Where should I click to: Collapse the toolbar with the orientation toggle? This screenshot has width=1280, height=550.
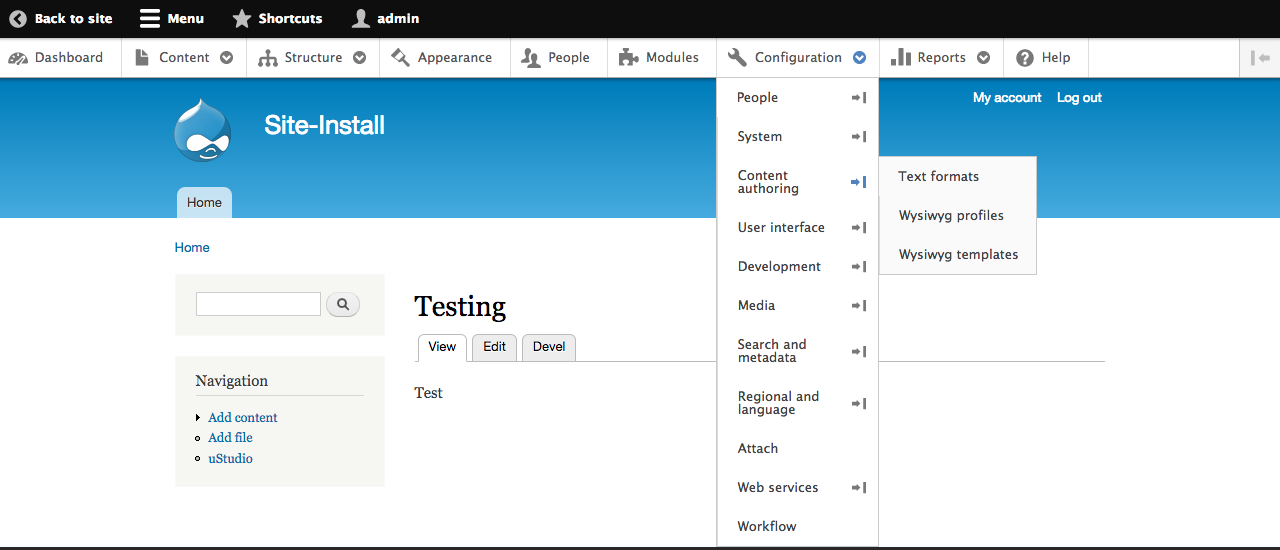1260,58
